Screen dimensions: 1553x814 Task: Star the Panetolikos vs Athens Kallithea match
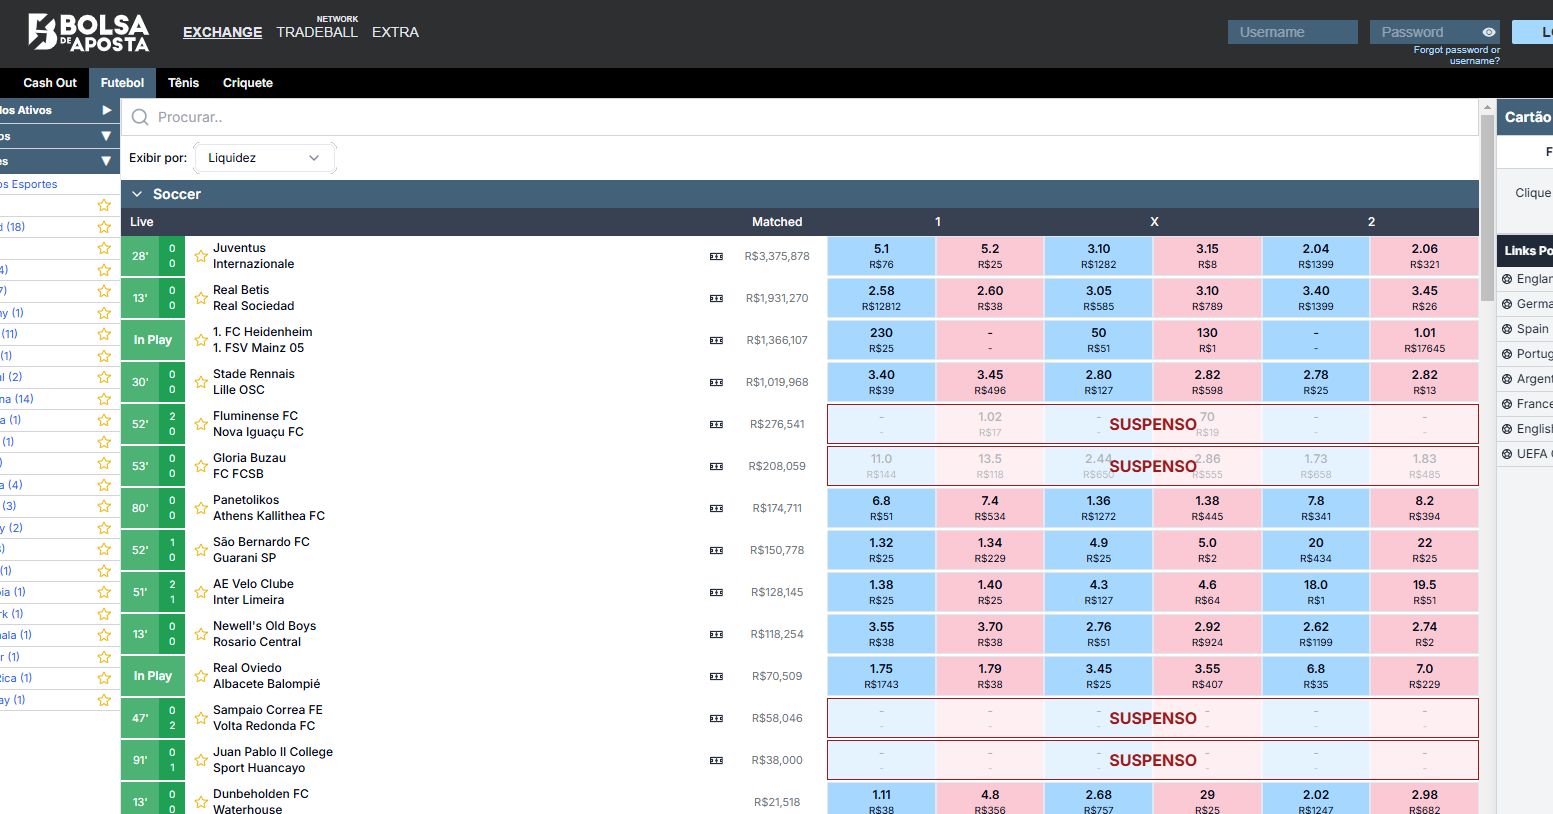(x=201, y=508)
